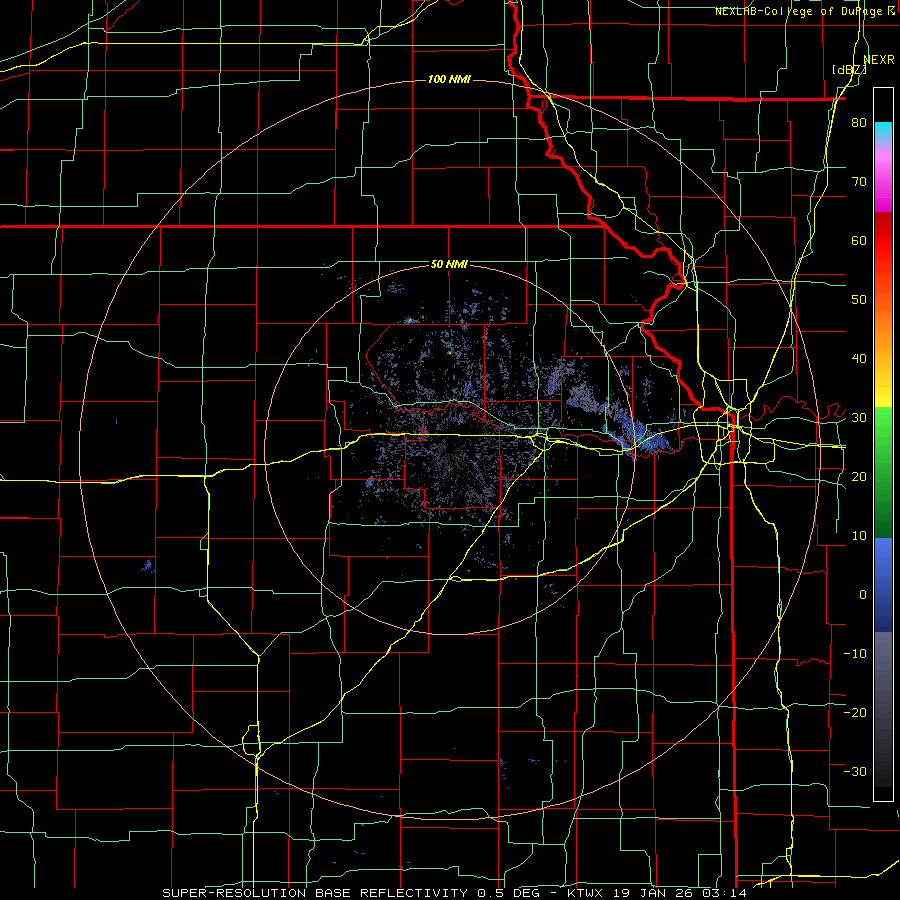Click the green segment of the reflectivity color bar
The height and width of the screenshot is (900, 900).
(x=883, y=472)
